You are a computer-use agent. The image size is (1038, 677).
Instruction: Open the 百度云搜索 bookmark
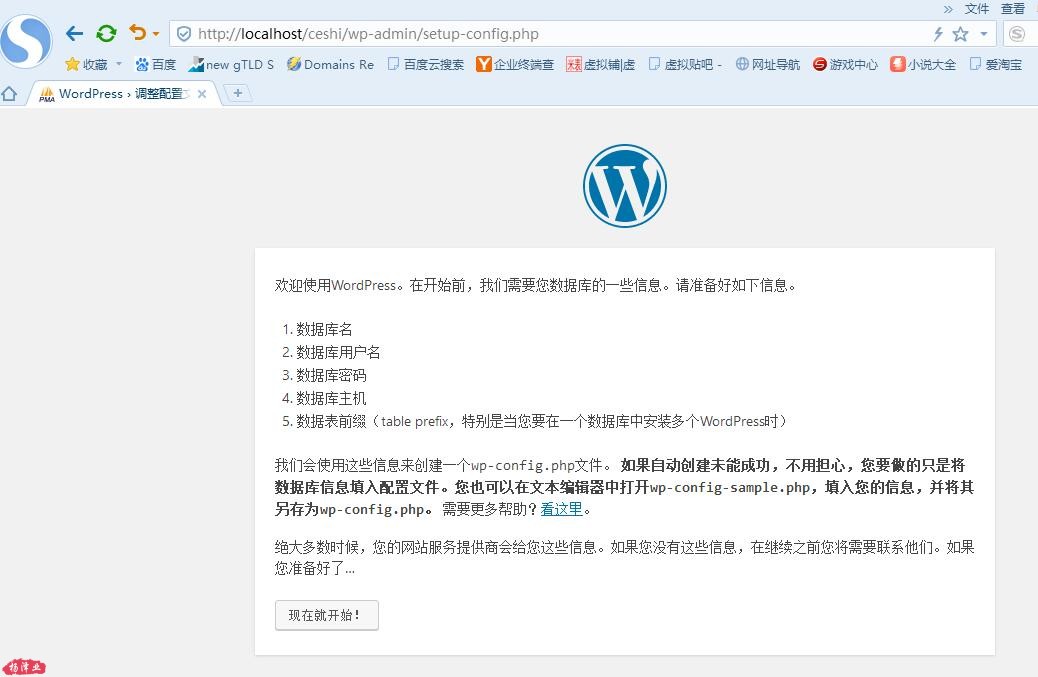[x=426, y=64]
